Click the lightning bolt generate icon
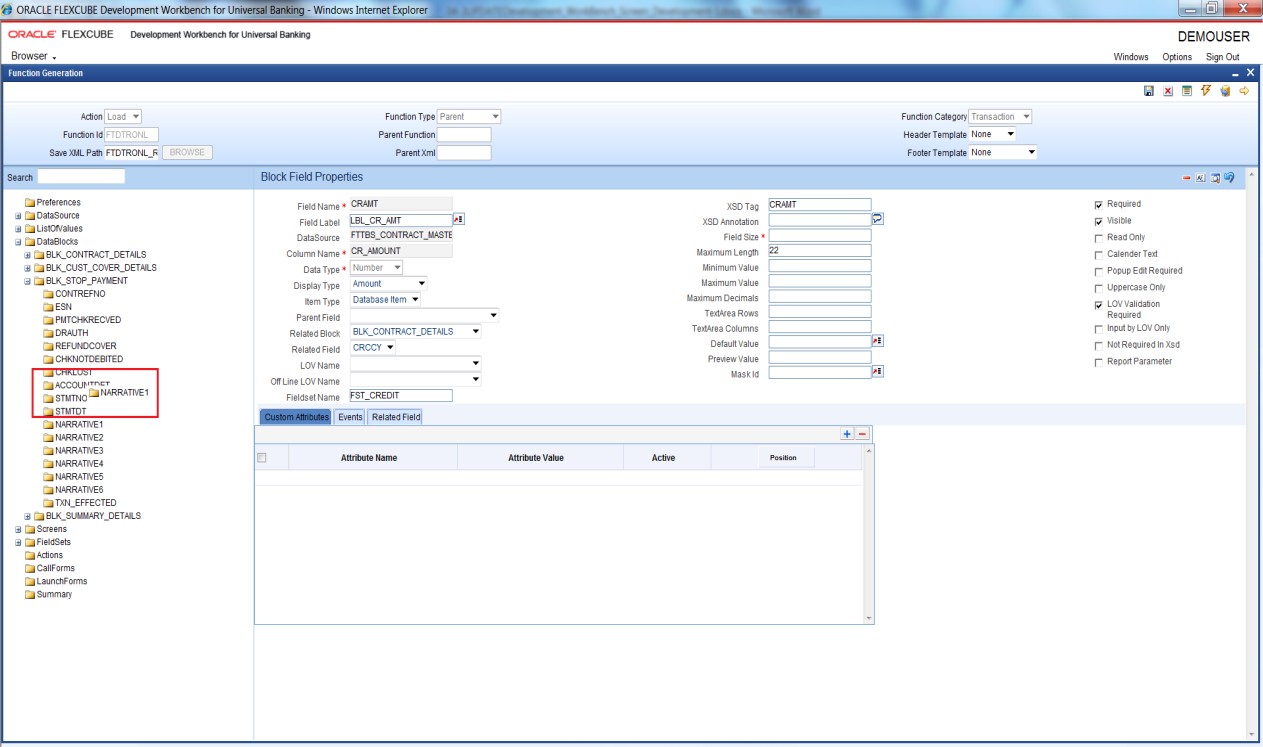 coord(1206,91)
